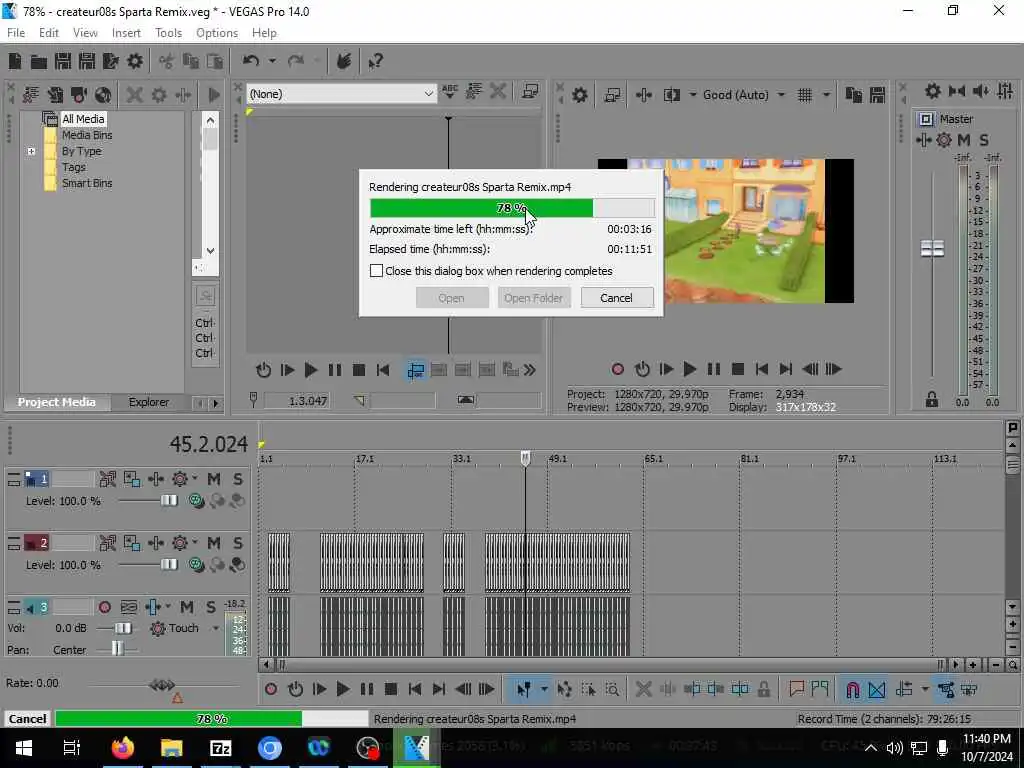The height and width of the screenshot is (768, 1024).
Task: Click the Windows Start button
Action: 24,748
